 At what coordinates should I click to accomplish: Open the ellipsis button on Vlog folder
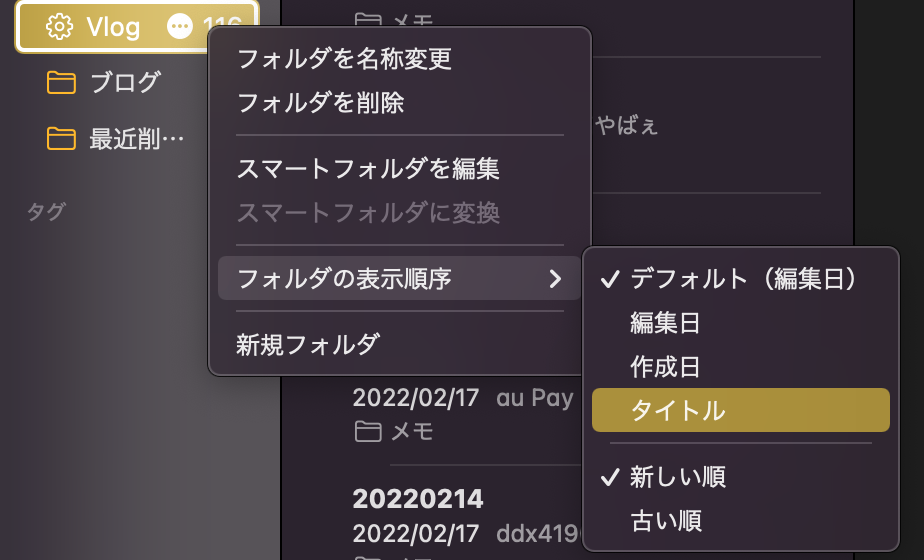[x=180, y=27]
